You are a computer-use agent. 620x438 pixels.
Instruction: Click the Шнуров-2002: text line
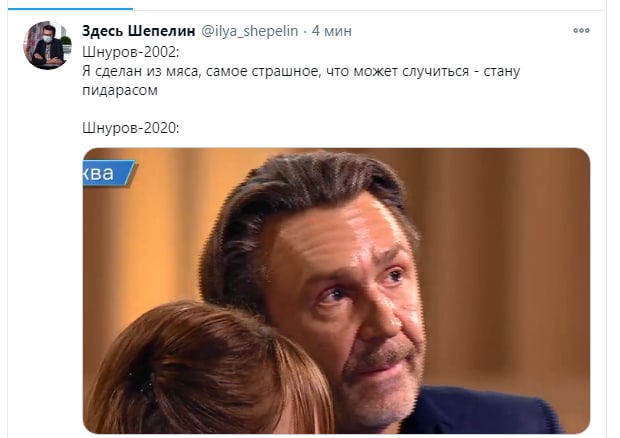(x=130, y=52)
